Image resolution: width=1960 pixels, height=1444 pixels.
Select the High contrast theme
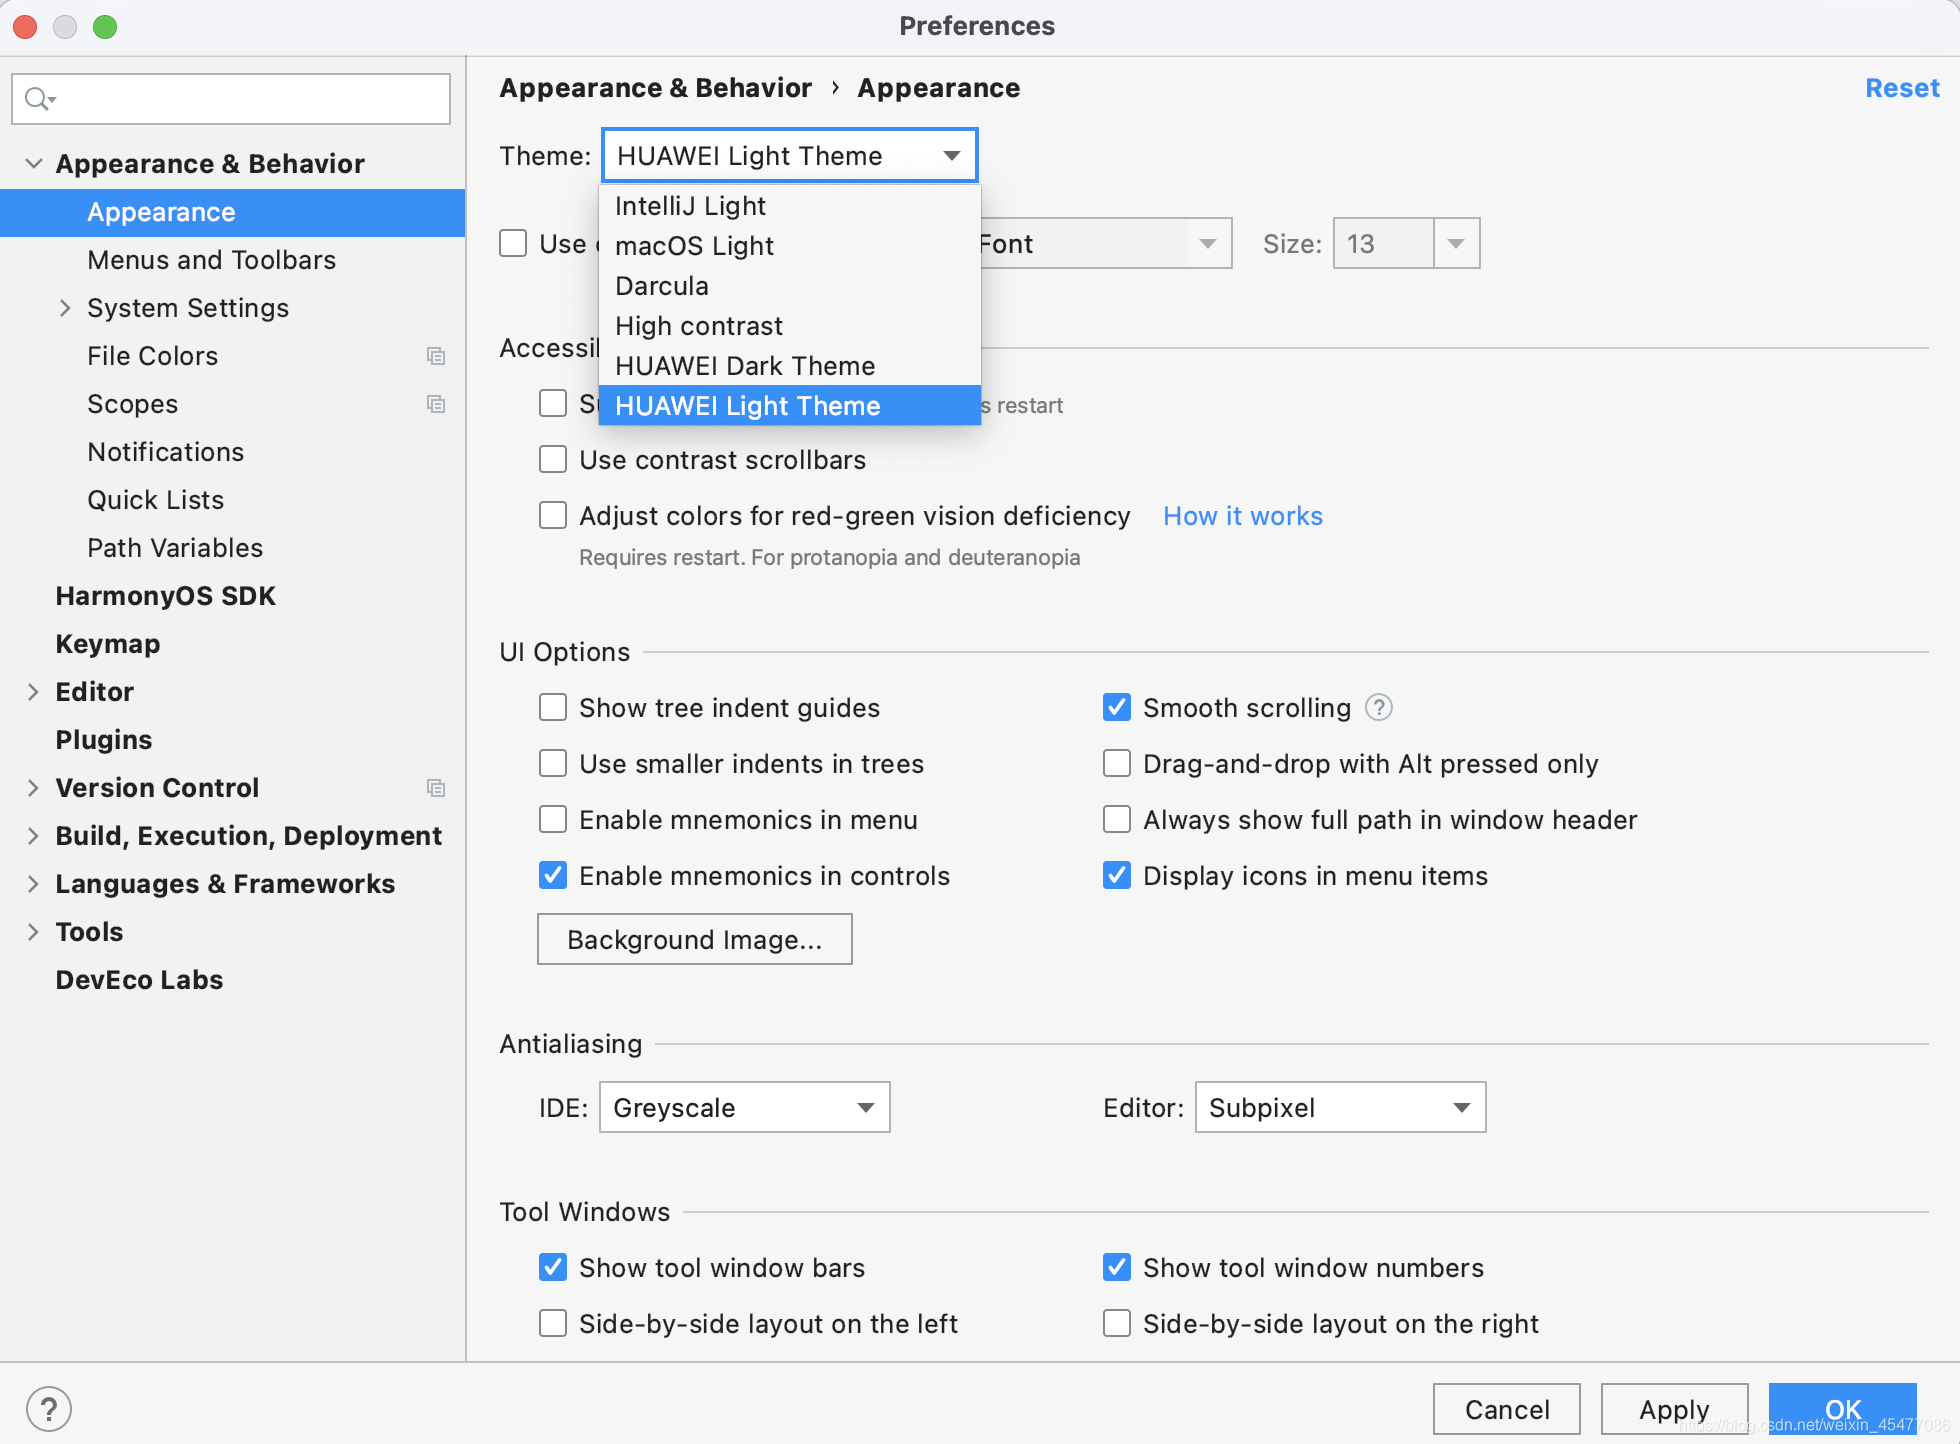[698, 326]
